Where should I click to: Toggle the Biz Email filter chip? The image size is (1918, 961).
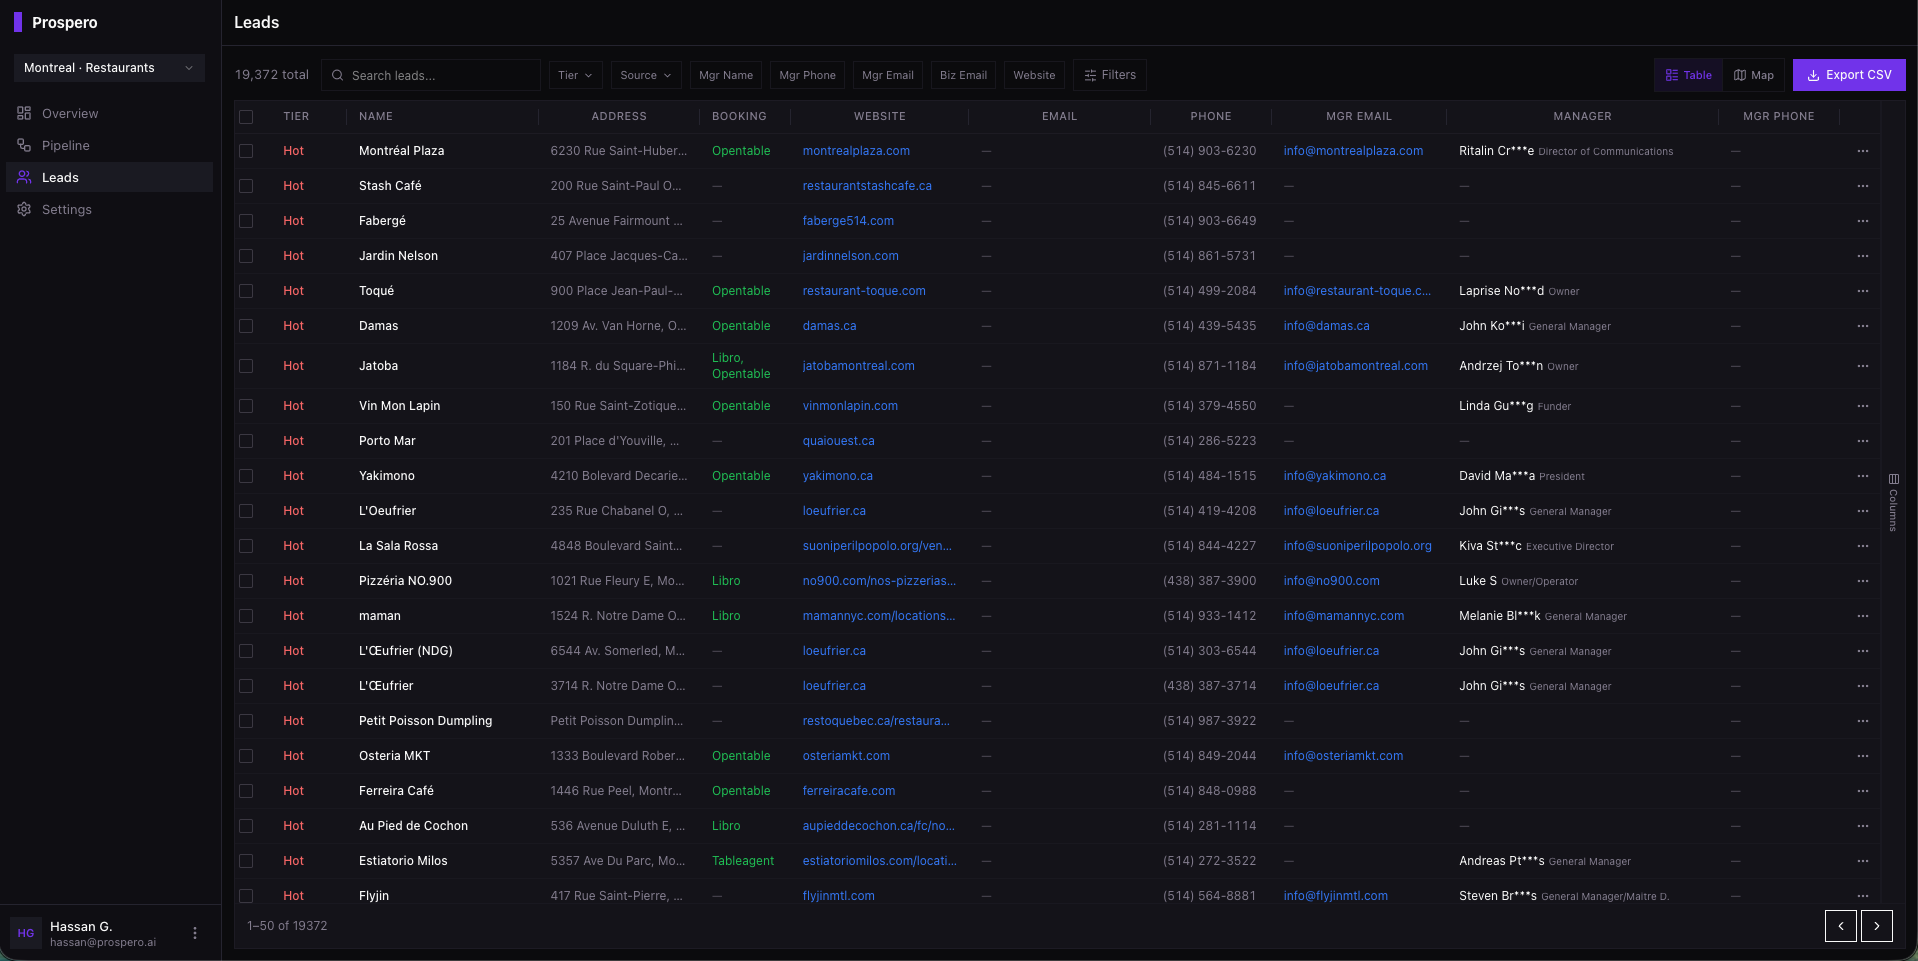tap(963, 75)
